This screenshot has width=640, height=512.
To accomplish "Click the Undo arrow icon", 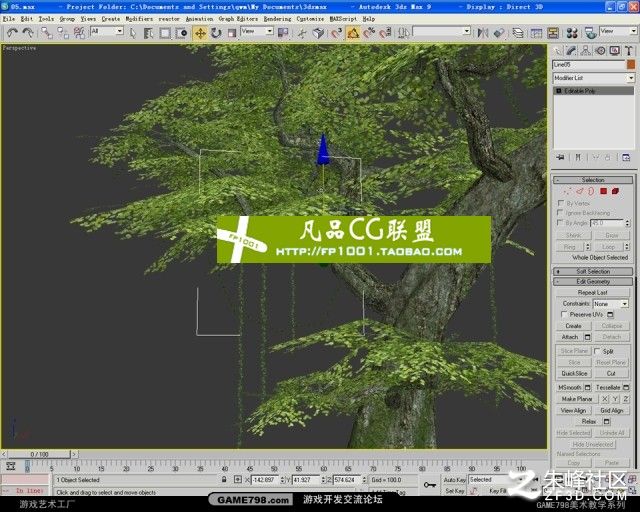I will click(x=12, y=33).
